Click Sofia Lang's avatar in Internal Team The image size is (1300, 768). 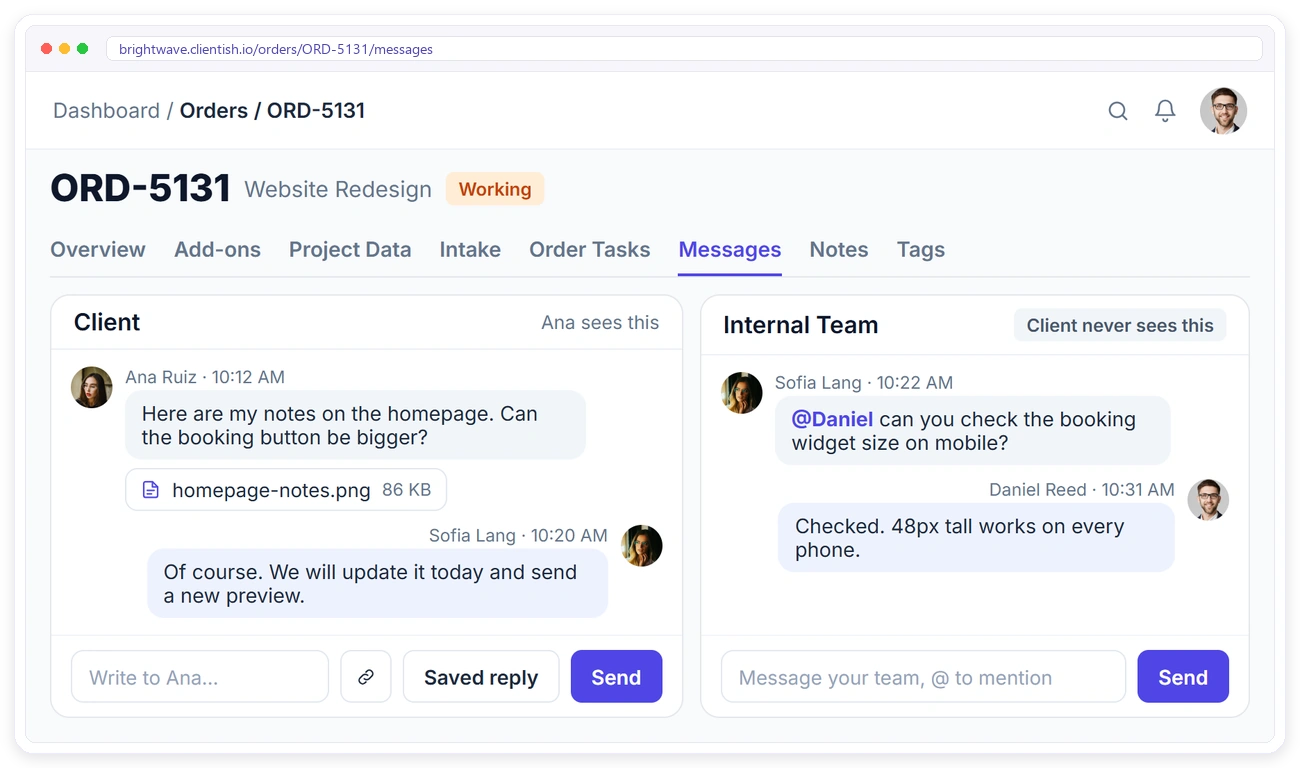[742, 393]
